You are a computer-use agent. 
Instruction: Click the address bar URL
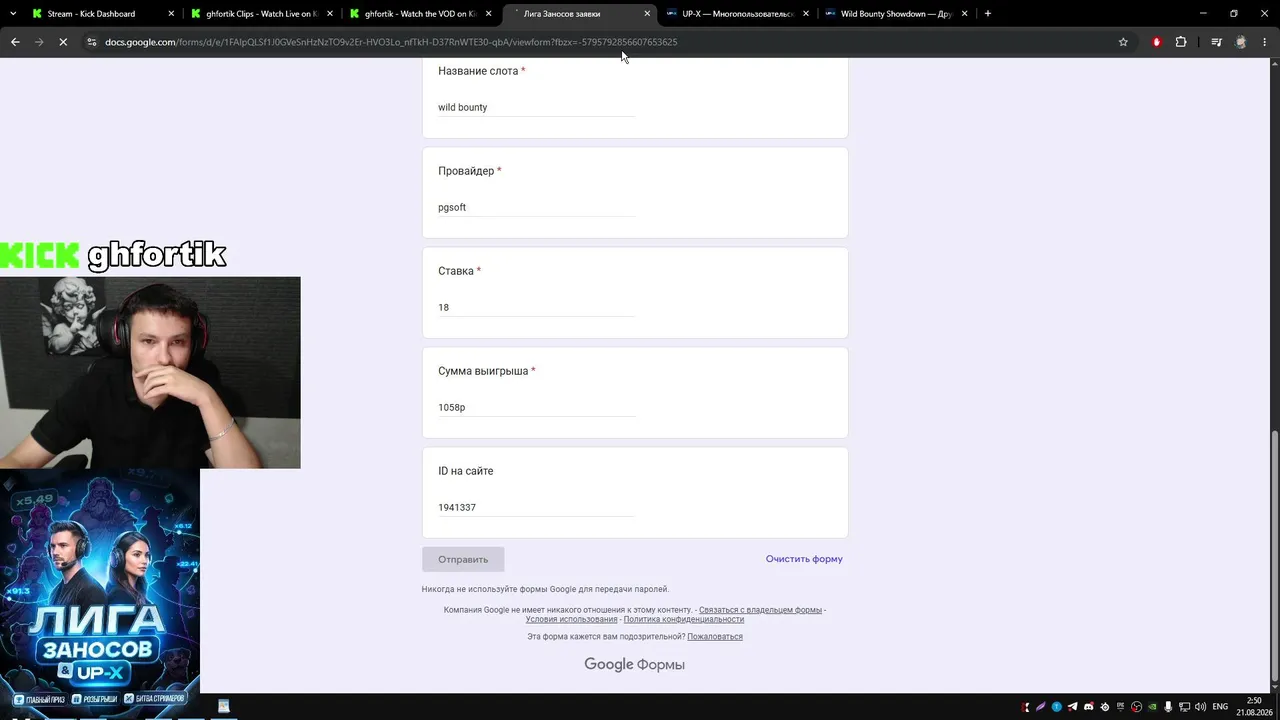[391, 42]
